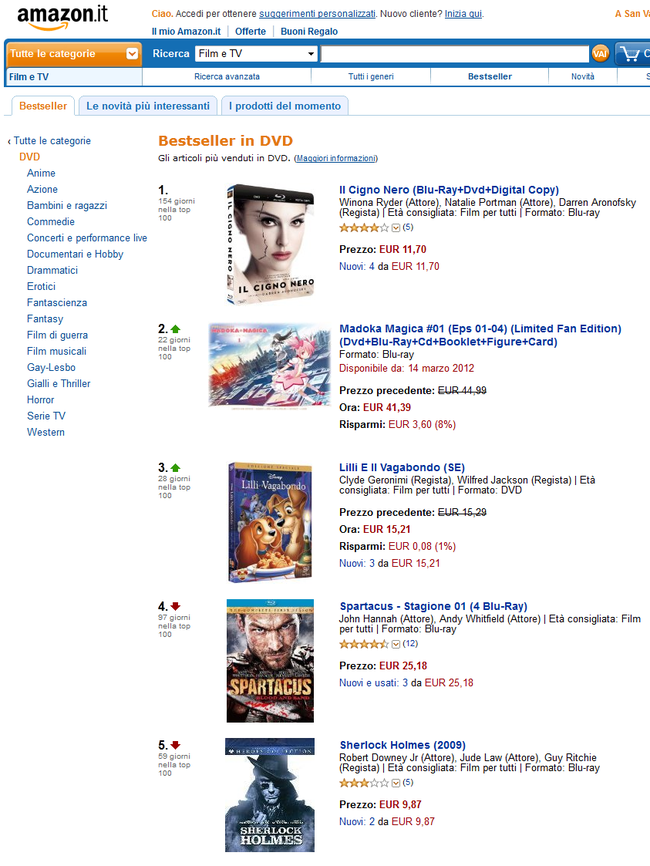Click the orange VAI search button
Viewport: 650px width, 866px height.
click(x=600, y=54)
